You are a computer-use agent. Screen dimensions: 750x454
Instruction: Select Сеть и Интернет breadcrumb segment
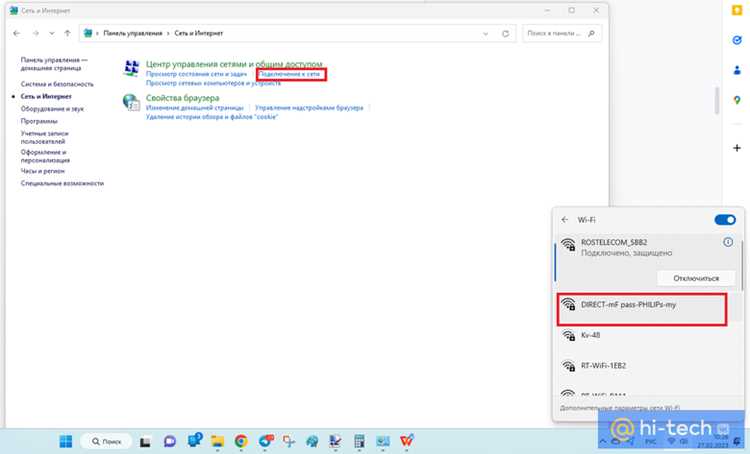199,33
